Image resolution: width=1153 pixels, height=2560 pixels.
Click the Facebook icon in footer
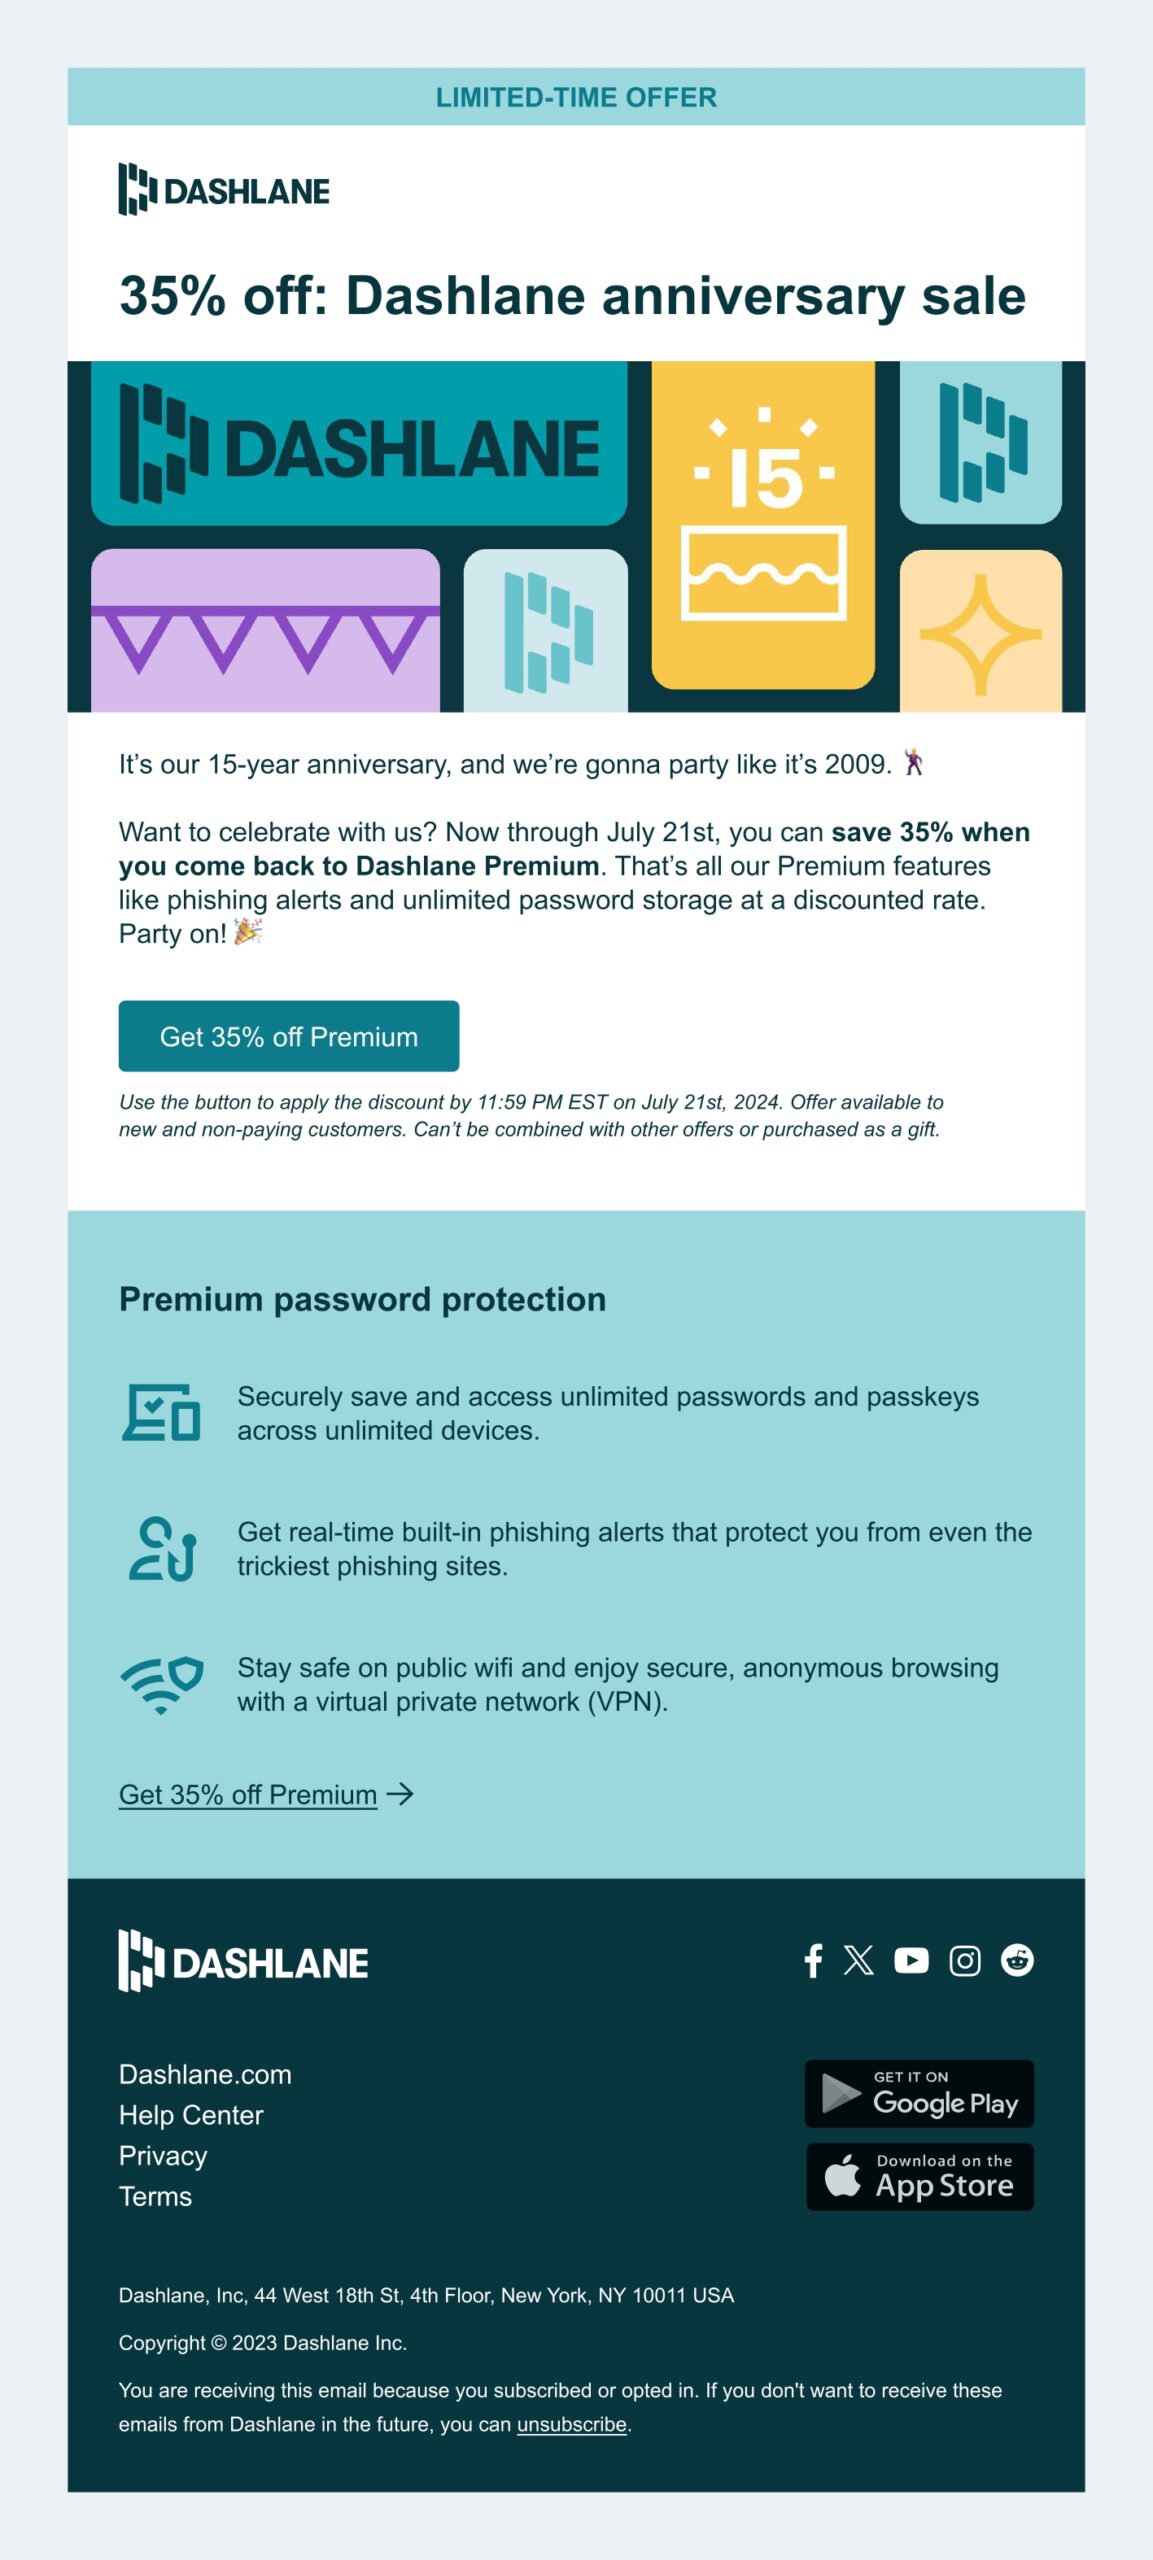click(x=813, y=1960)
